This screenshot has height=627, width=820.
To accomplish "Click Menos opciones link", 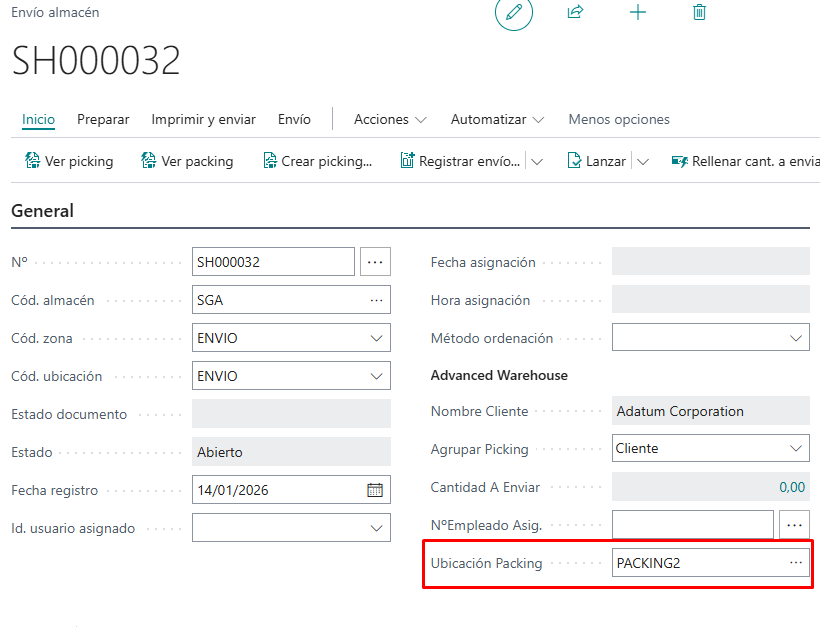I will [x=619, y=119].
